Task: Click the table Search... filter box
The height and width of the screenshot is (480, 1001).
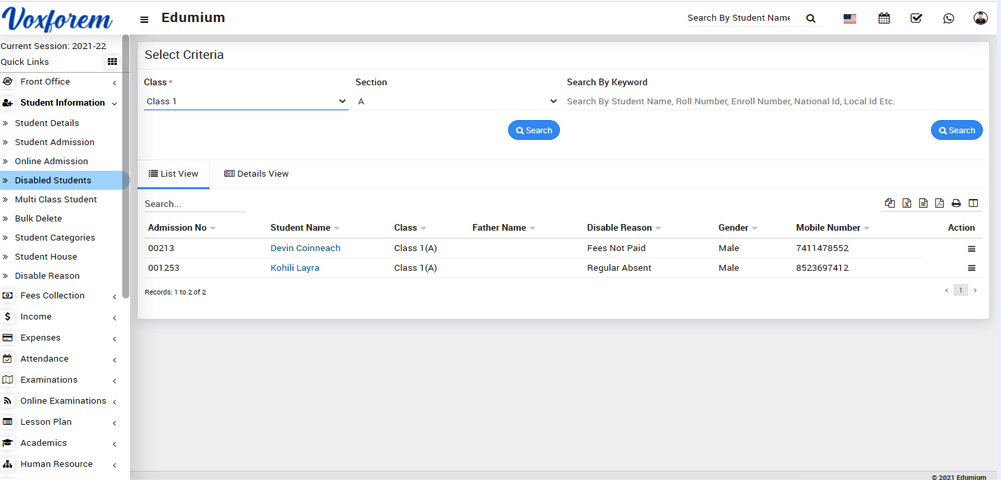Action: [194, 204]
